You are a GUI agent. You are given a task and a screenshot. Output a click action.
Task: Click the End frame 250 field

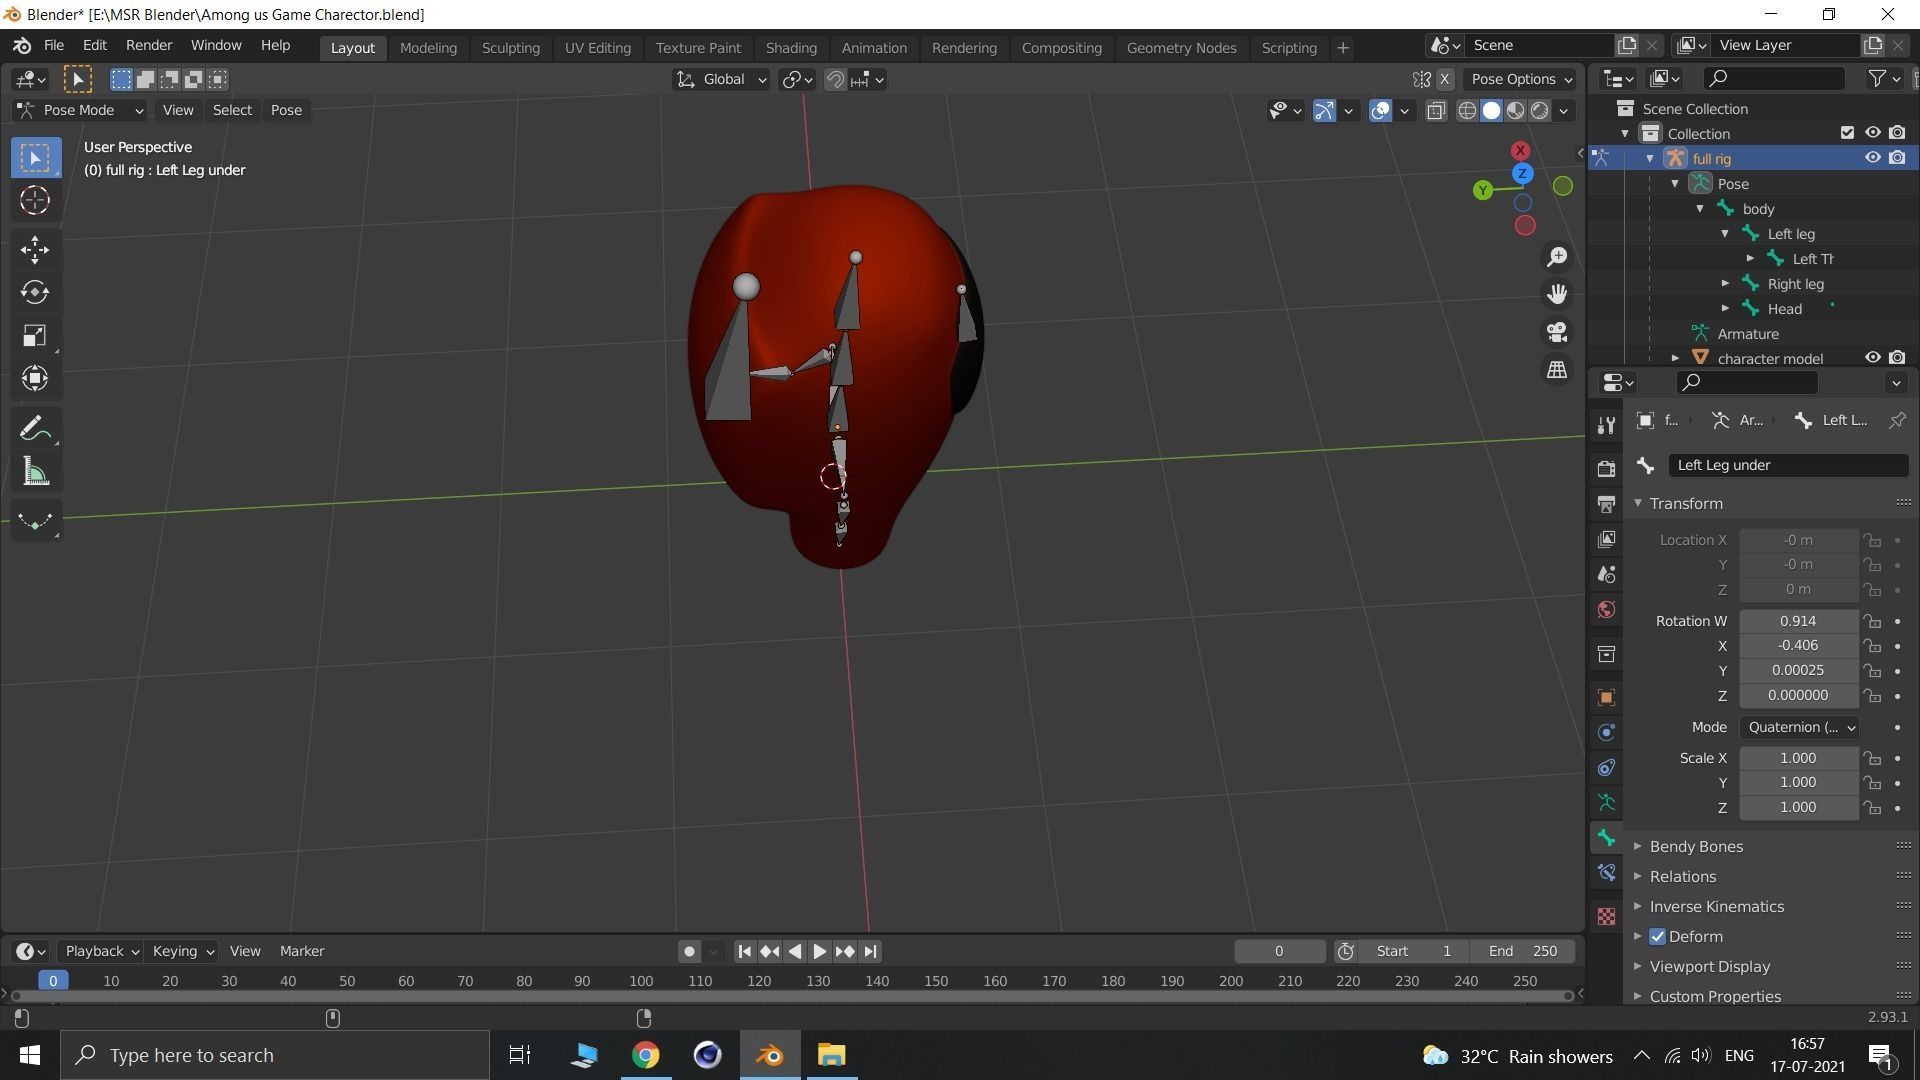tap(1522, 951)
